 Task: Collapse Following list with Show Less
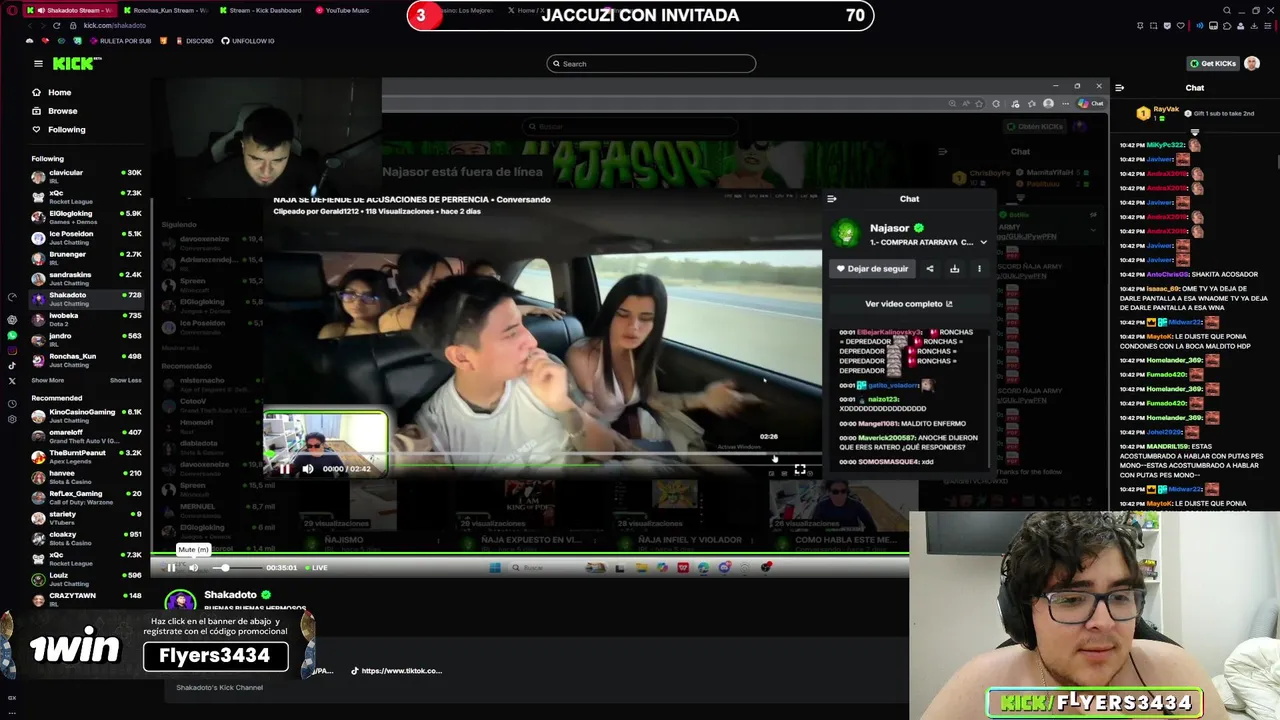click(125, 380)
